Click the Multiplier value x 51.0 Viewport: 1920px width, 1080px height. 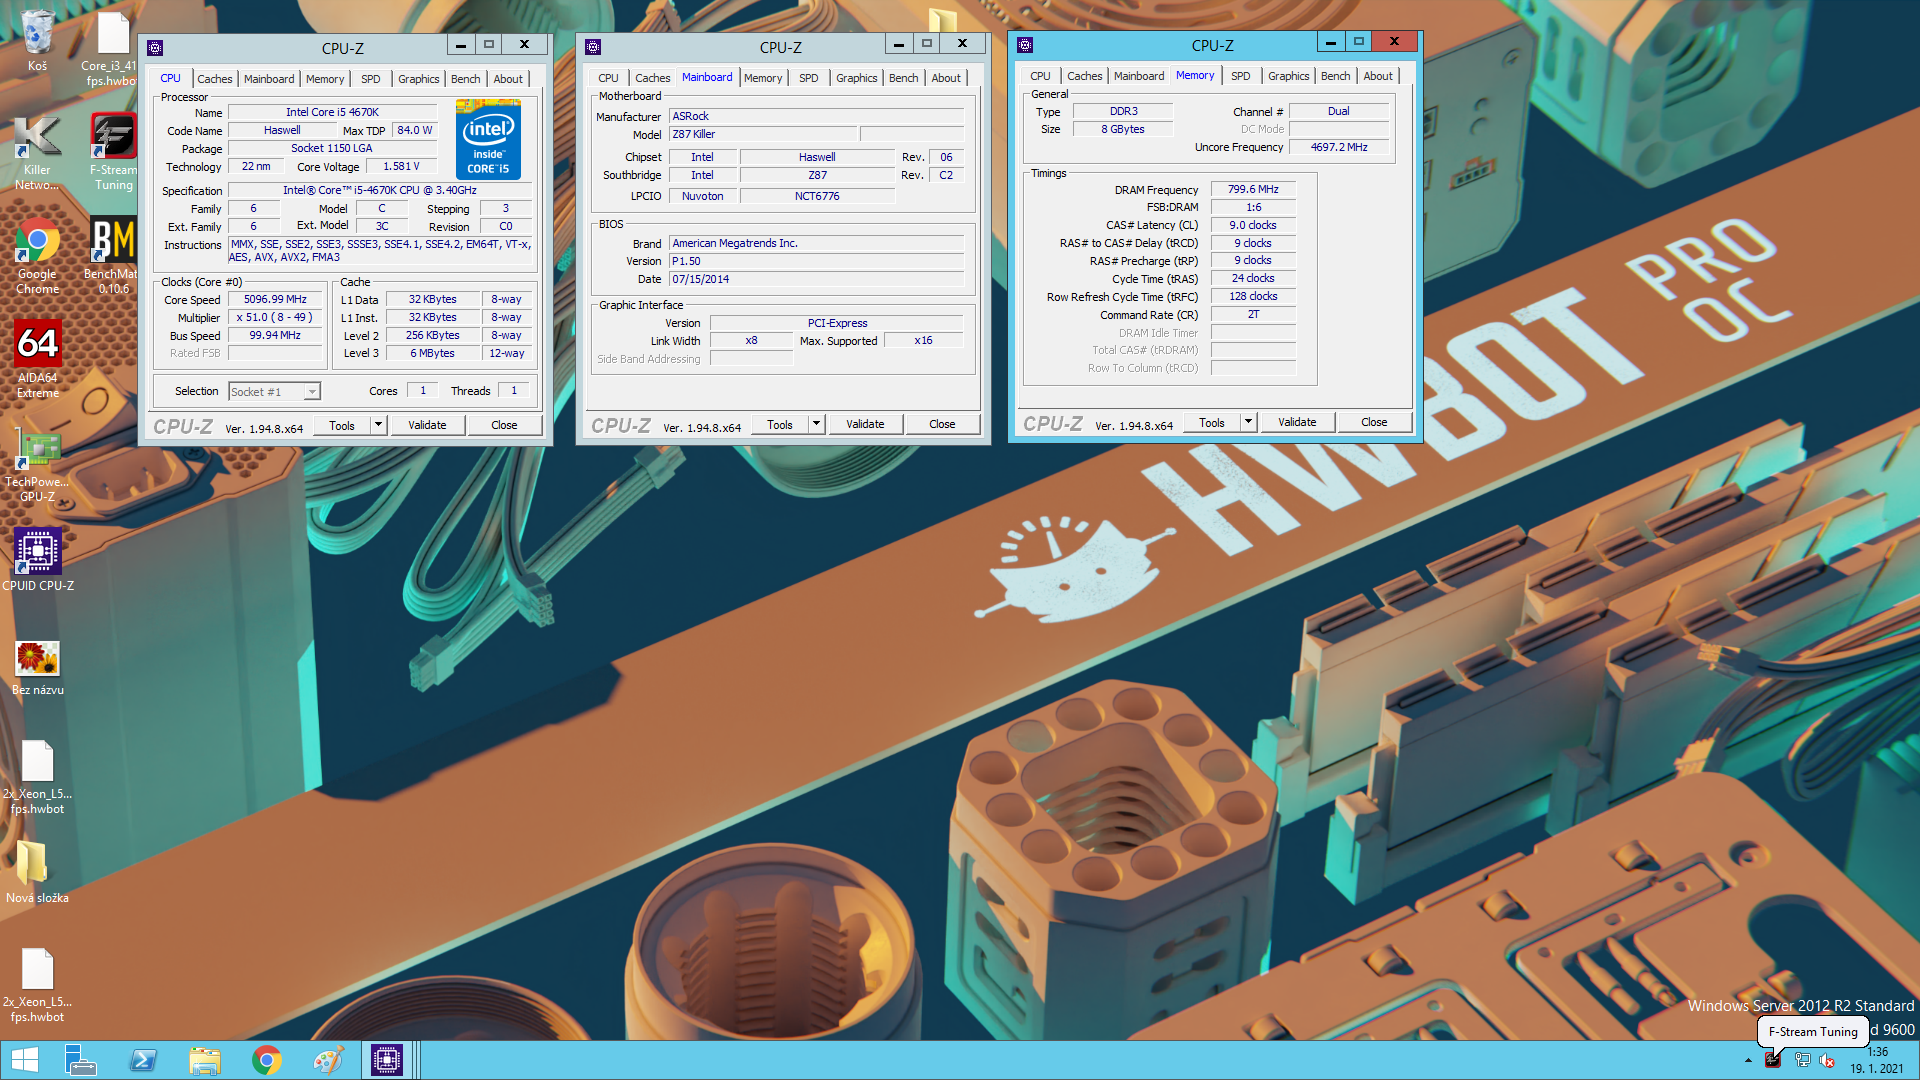[275, 317]
